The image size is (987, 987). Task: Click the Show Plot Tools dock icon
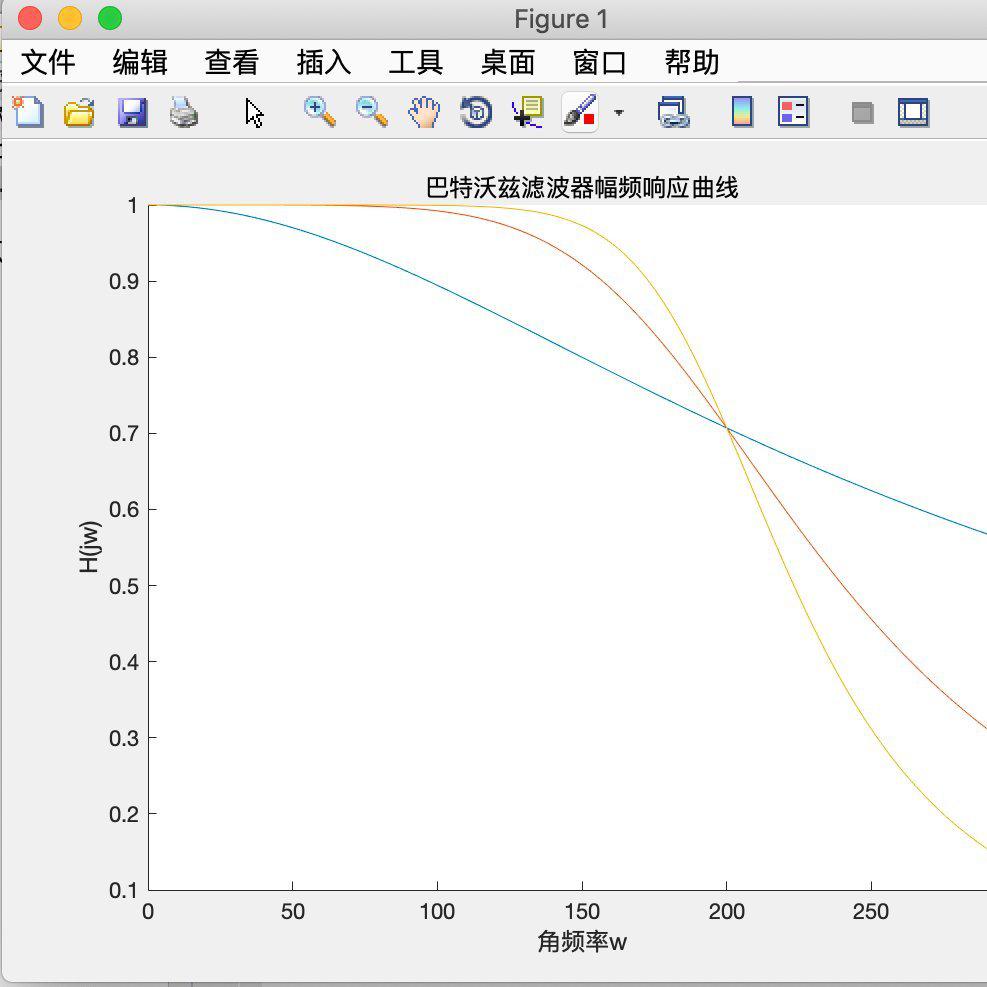tap(913, 113)
